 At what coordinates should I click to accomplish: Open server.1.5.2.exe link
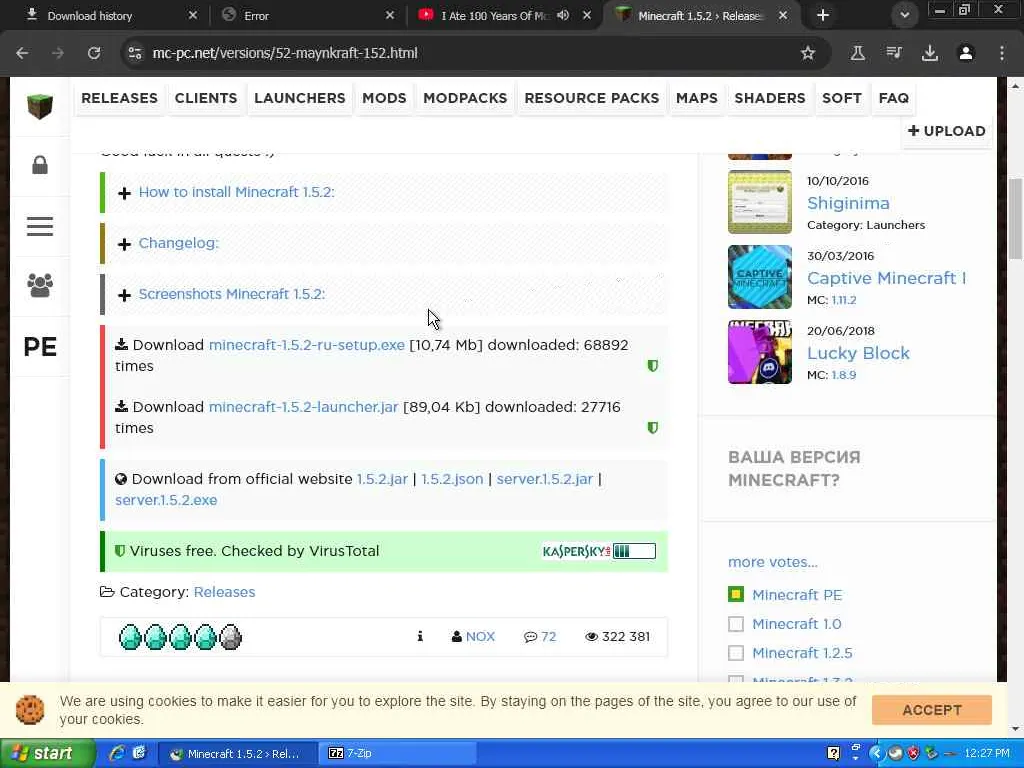(x=166, y=500)
